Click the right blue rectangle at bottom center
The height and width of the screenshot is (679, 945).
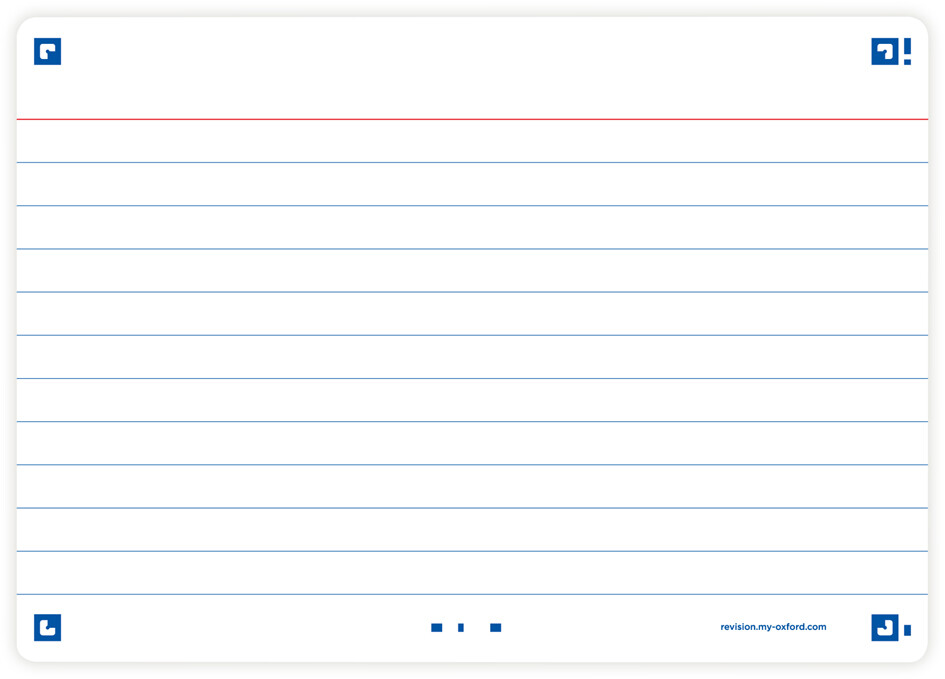495,628
